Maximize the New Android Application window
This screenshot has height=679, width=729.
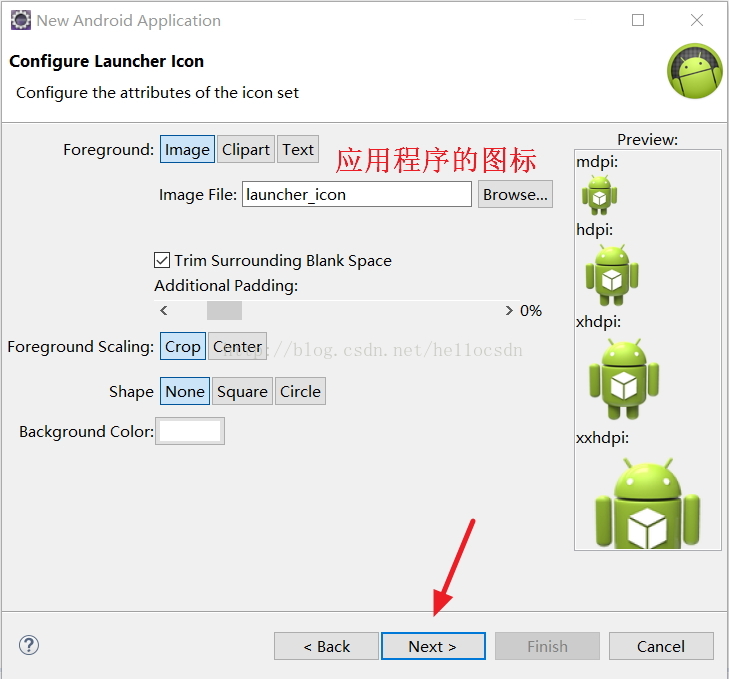tap(638, 20)
